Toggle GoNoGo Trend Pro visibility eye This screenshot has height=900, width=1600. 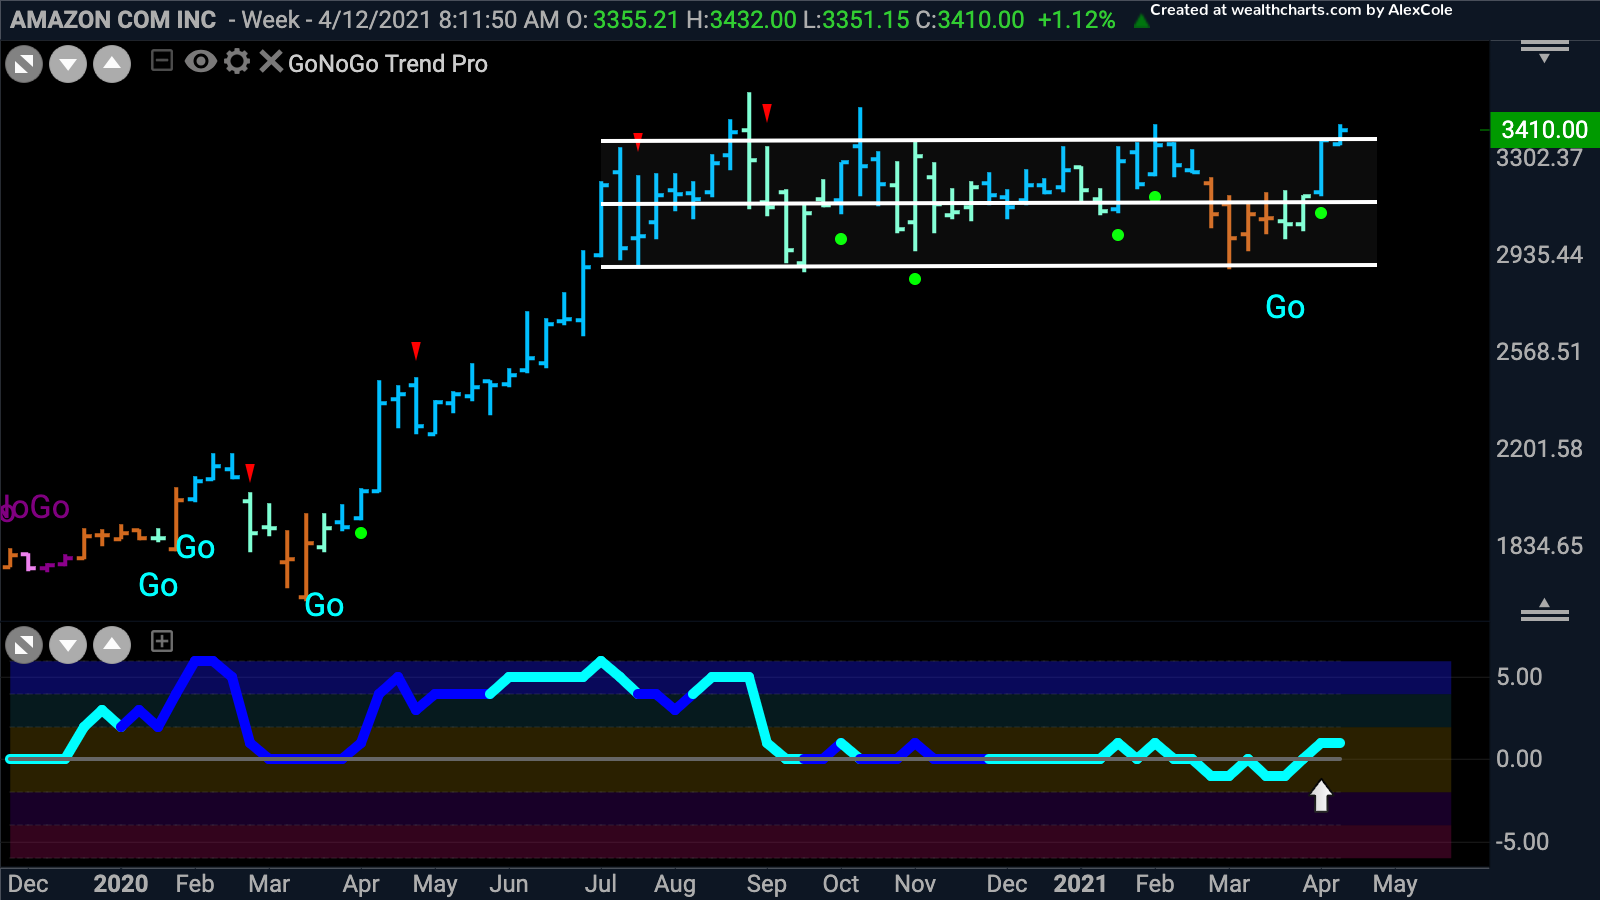click(x=201, y=62)
